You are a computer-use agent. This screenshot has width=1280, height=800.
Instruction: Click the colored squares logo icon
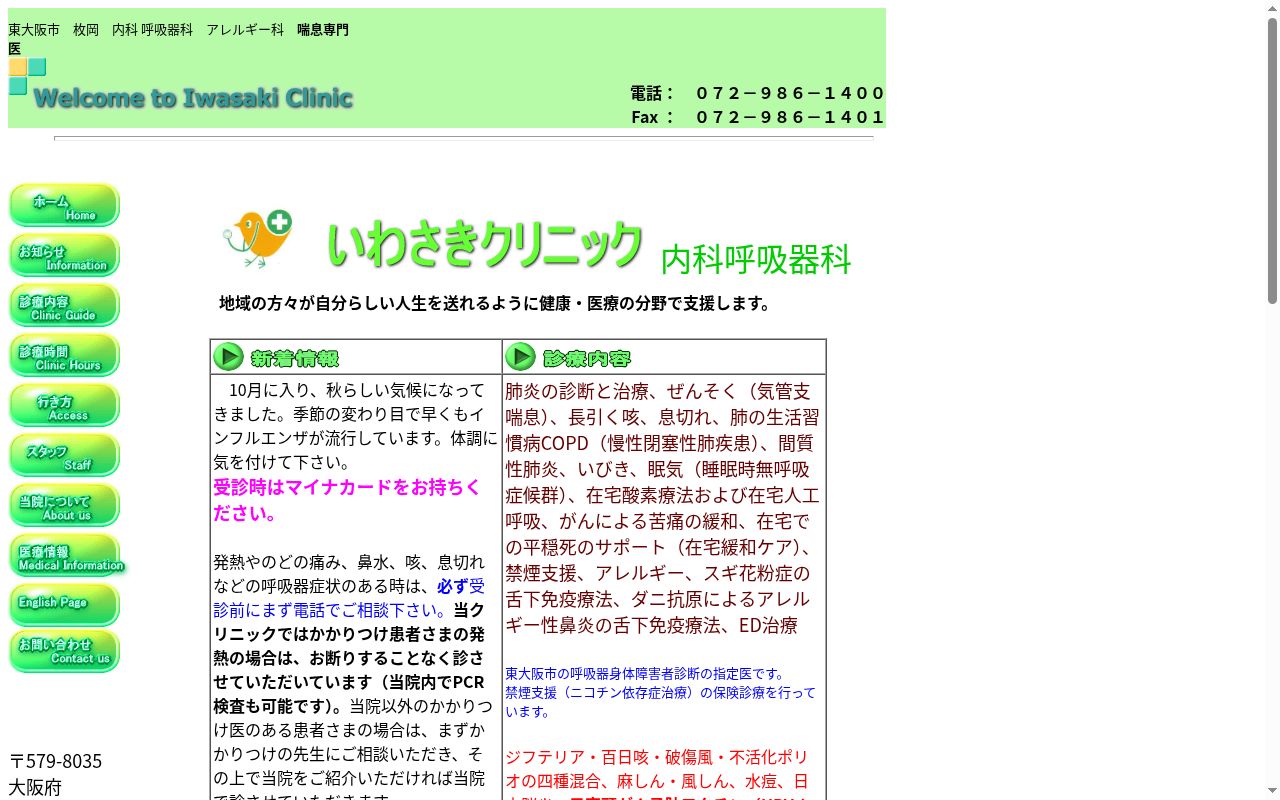(28, 77)
